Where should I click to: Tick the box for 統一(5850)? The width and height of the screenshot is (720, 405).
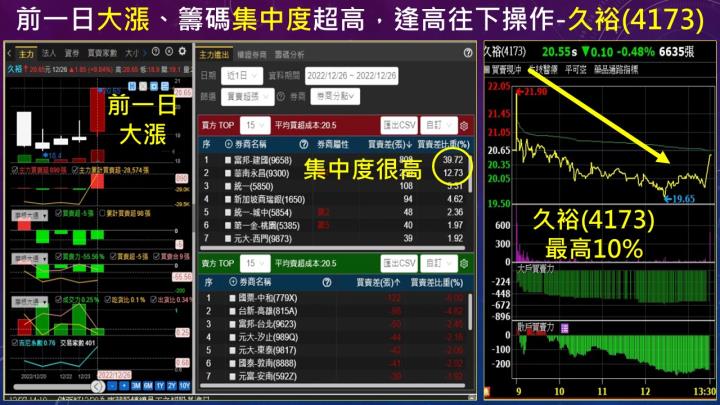[x=228, y=186]
